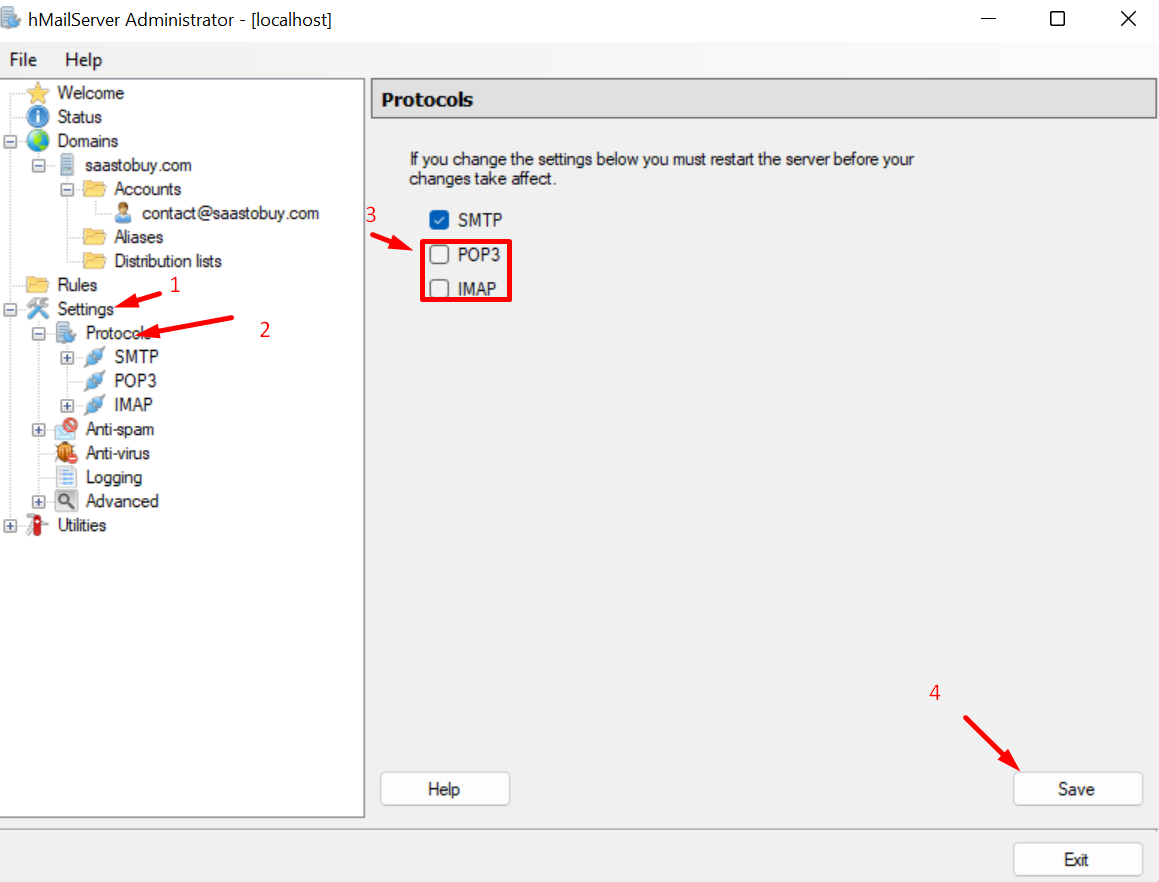This screenshot has height=882, width=1159.
Task: Select the Welcome star icon
Action: pyautogui.click(x=40, y=92)
